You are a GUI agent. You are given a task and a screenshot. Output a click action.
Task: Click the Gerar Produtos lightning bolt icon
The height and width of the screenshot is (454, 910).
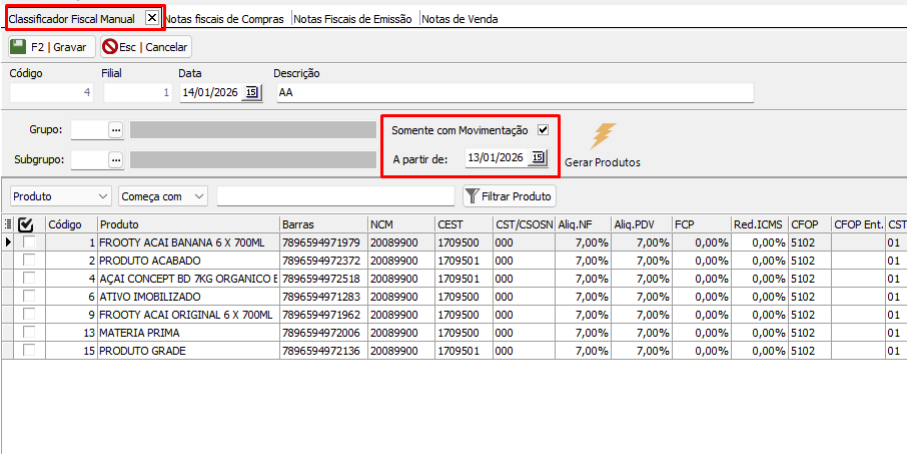tap(602, 137)
